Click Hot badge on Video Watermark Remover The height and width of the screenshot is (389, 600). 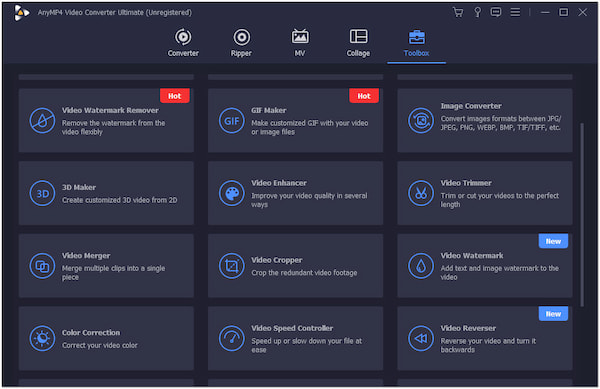[x=174, y=96]
